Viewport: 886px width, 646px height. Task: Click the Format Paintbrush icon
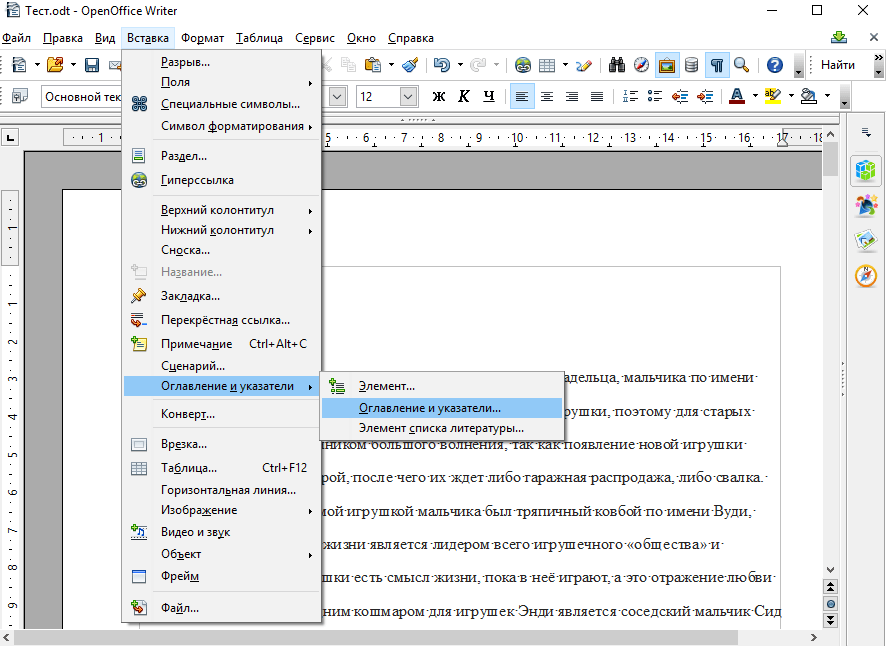[x=410, y=65]
